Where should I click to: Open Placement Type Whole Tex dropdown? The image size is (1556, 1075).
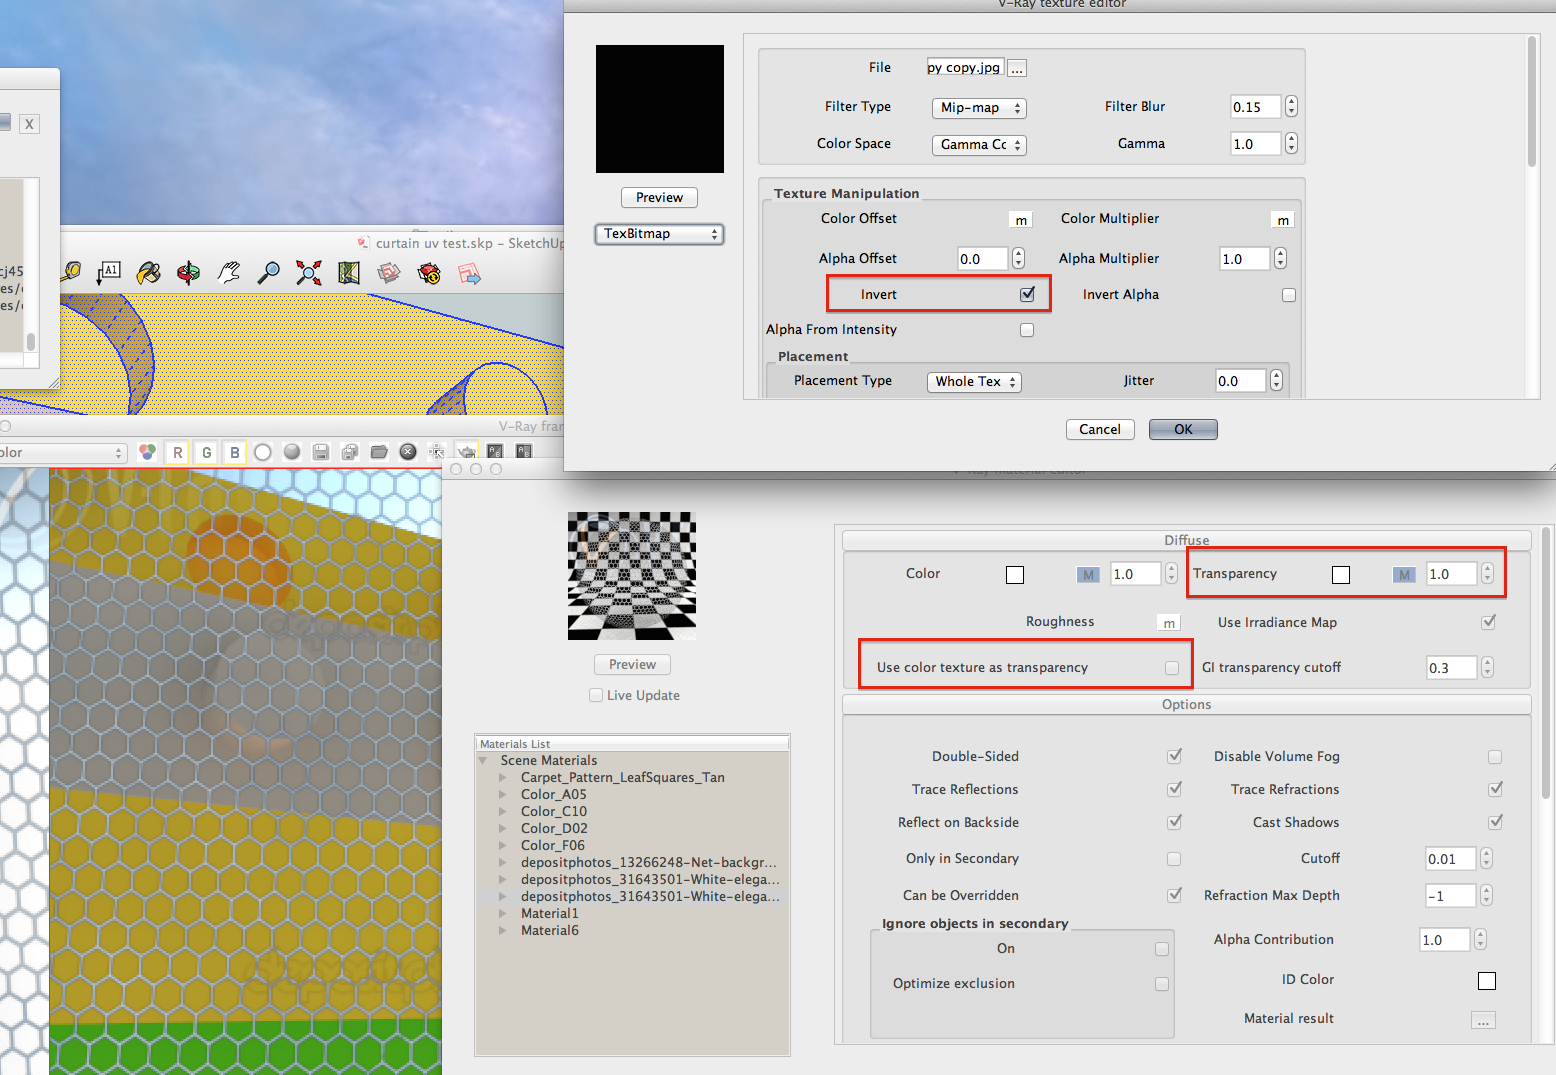click(974, 382)
